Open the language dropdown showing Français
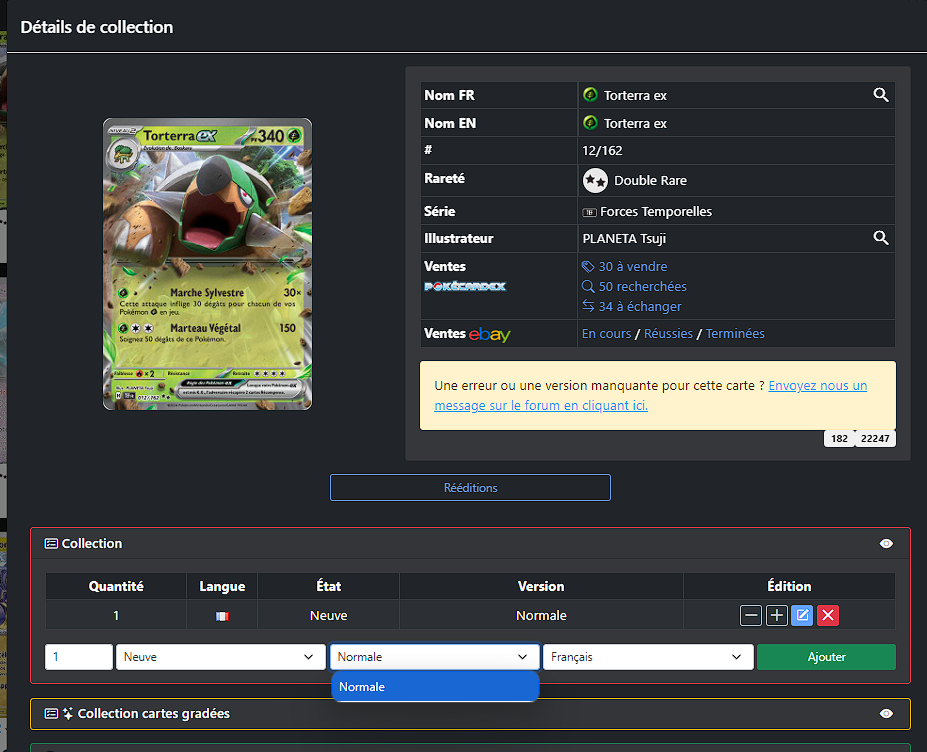This screenshot has width=927, height=752. [648, 657]
